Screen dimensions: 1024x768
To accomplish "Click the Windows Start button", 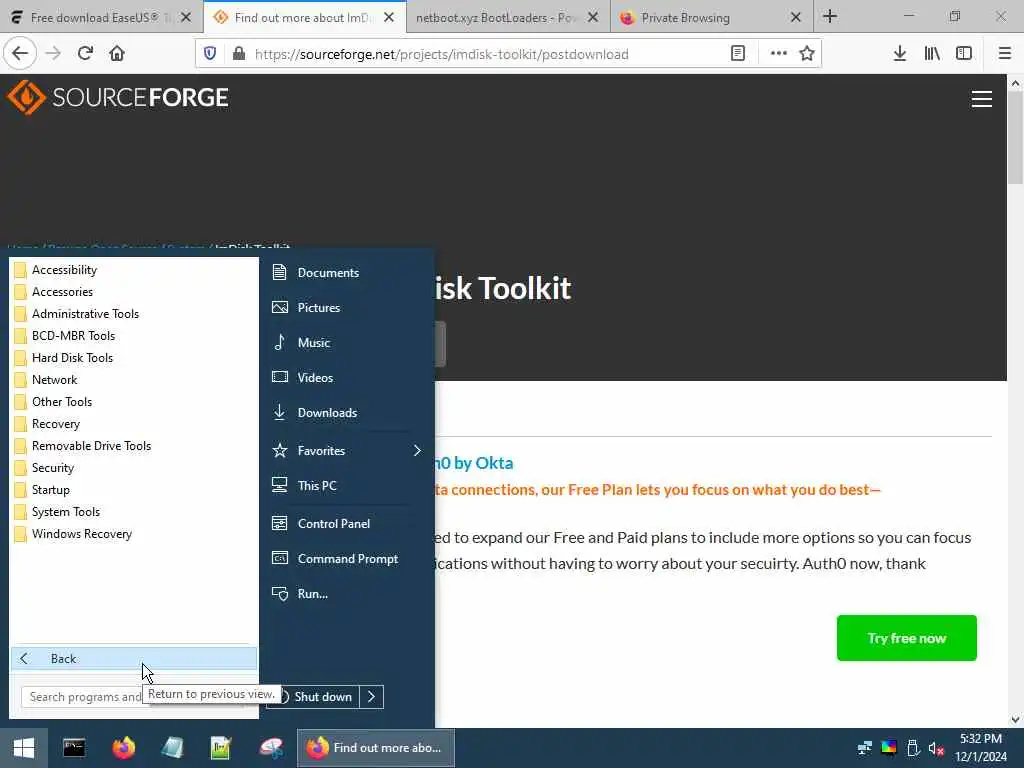I will (x=24, y=748).
